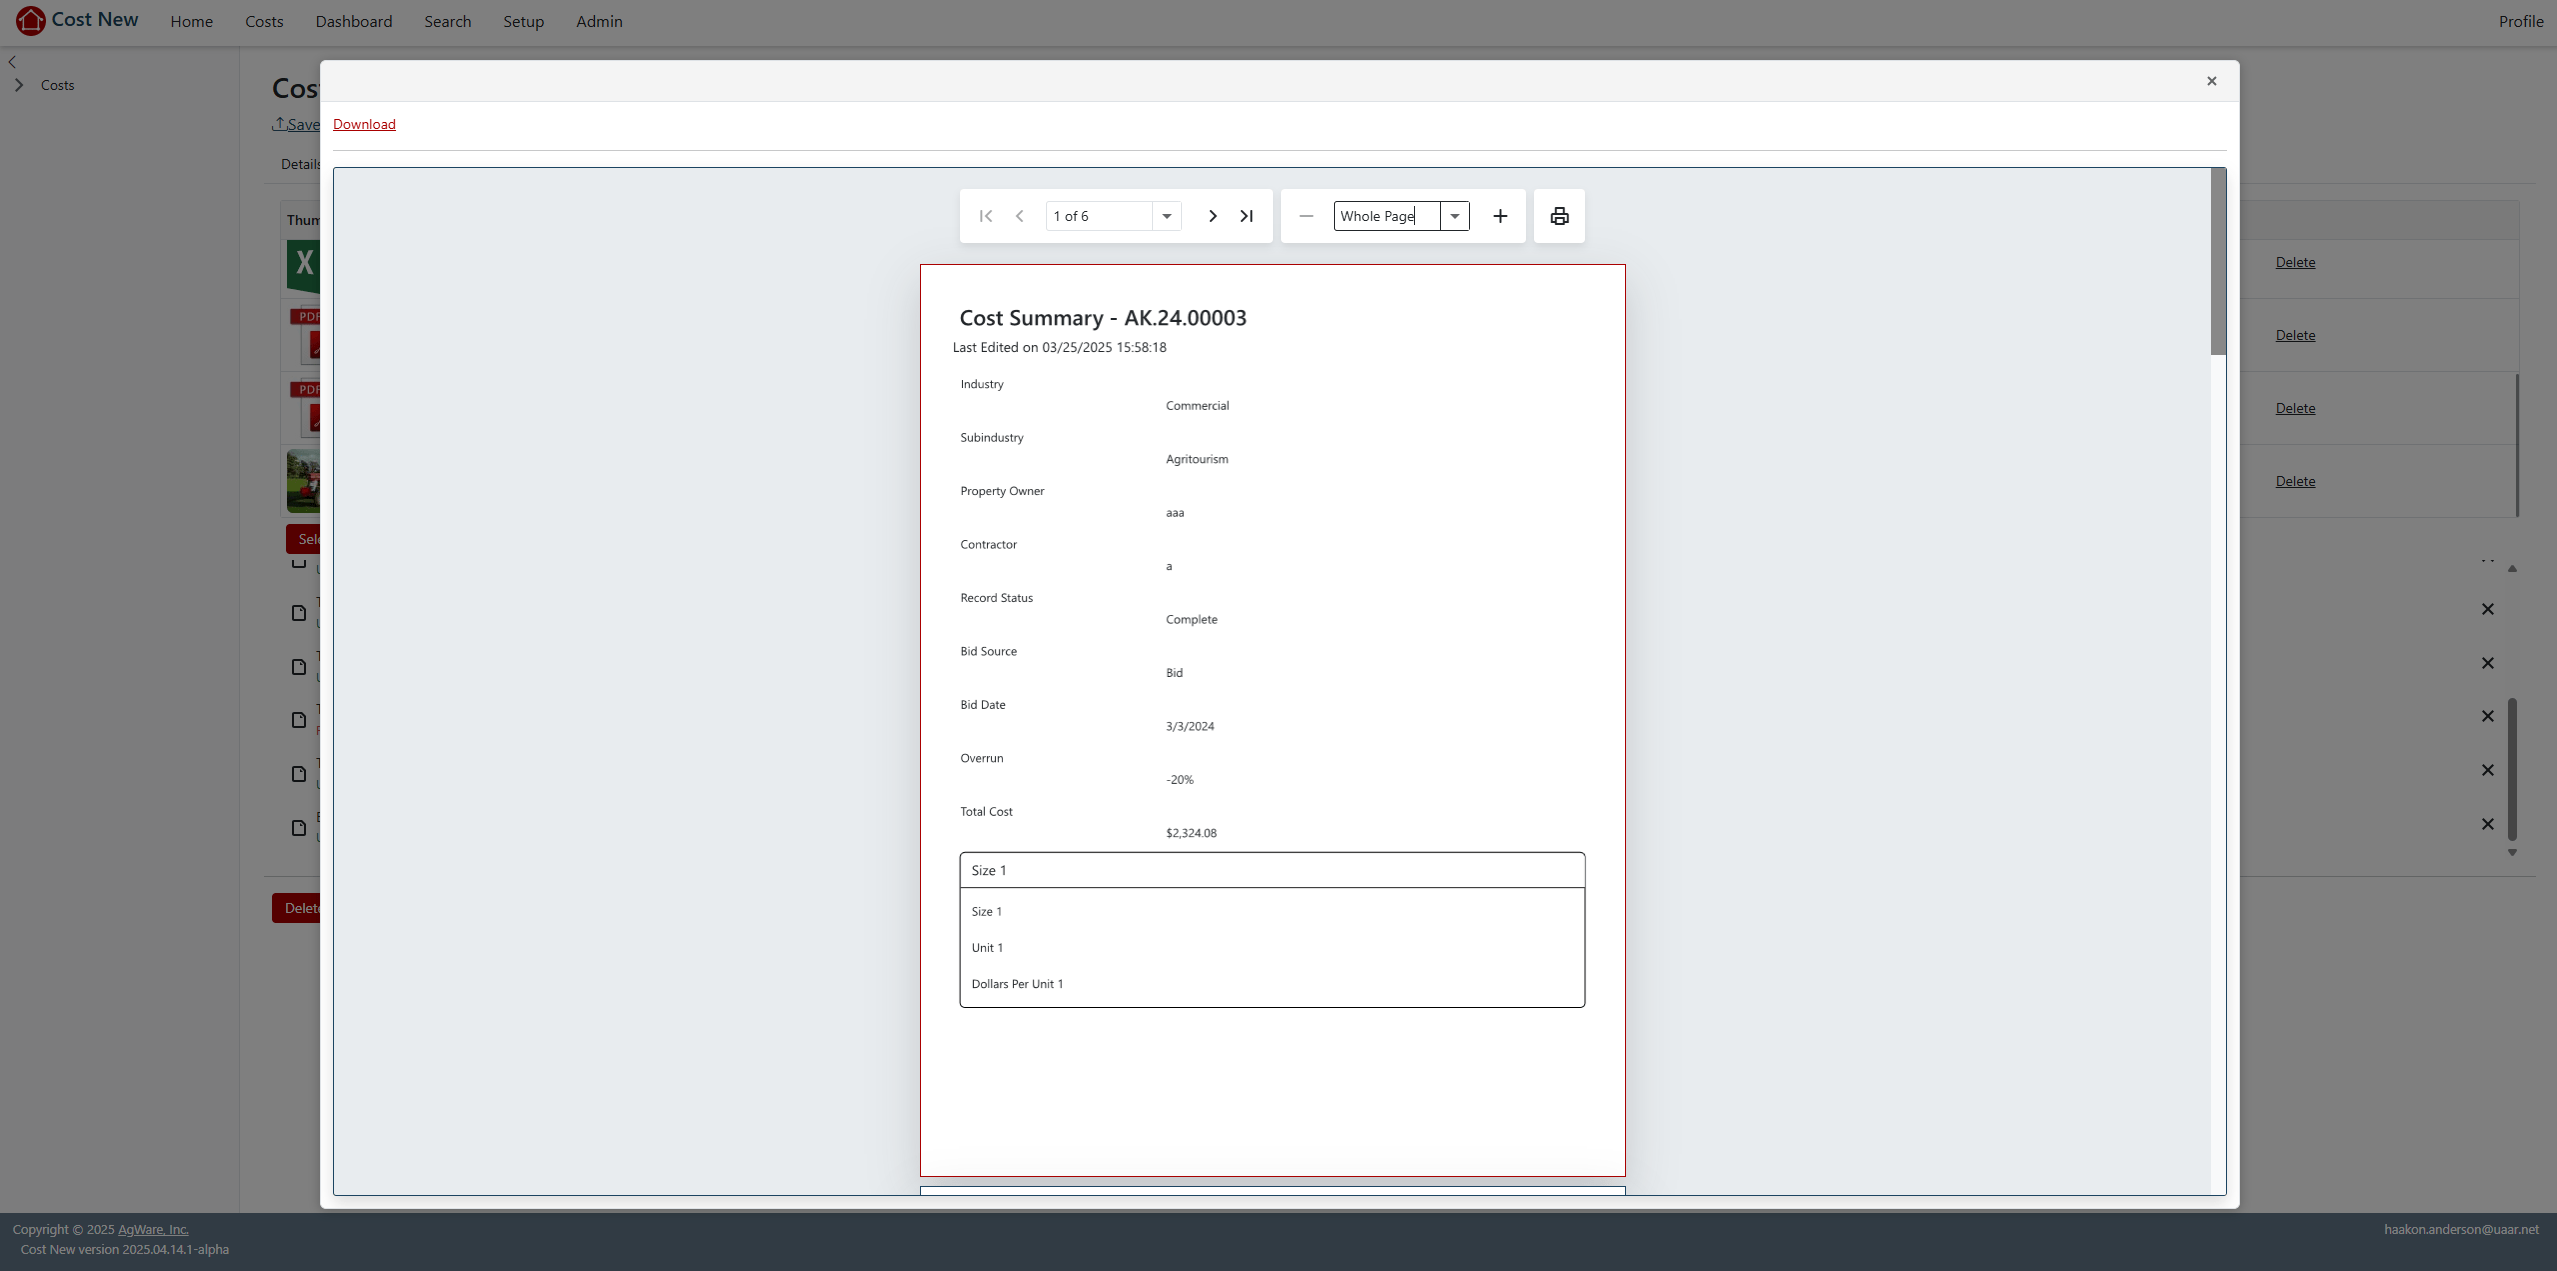Expand the Costs tree item
The image size is (2557, 1271).
tap(19, 85)
